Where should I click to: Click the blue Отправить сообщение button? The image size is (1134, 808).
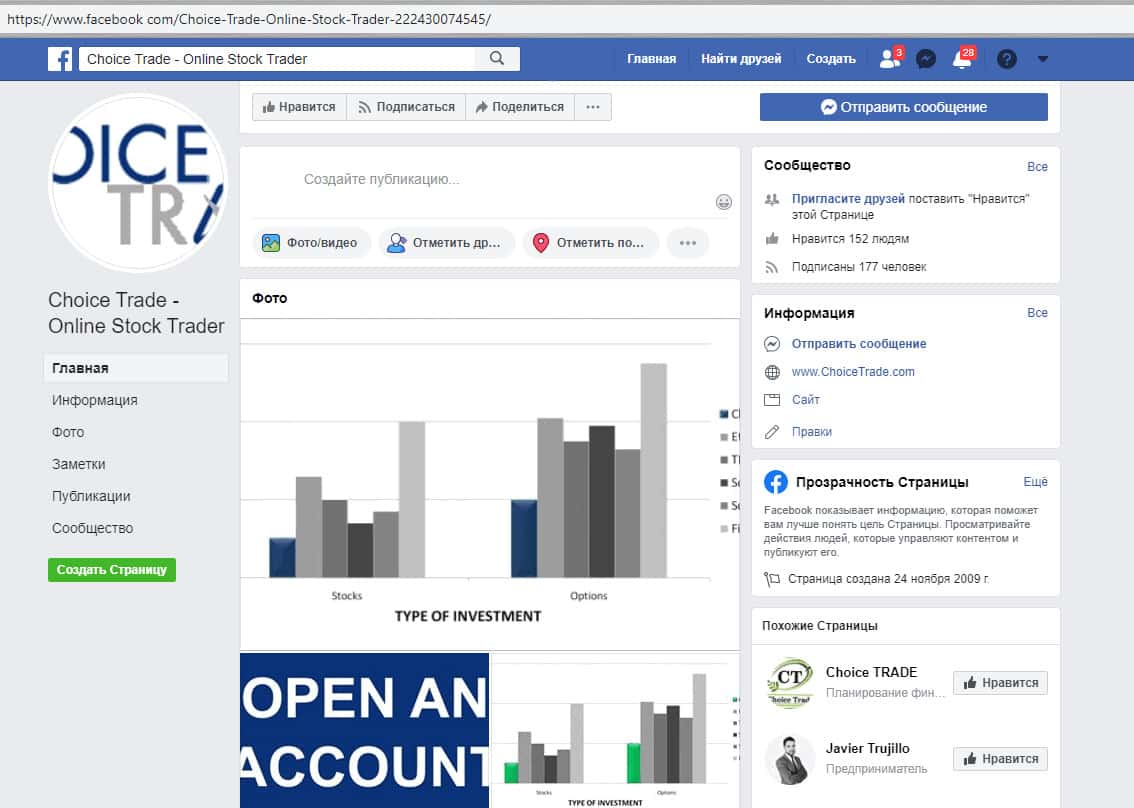[x=903, y=107]
